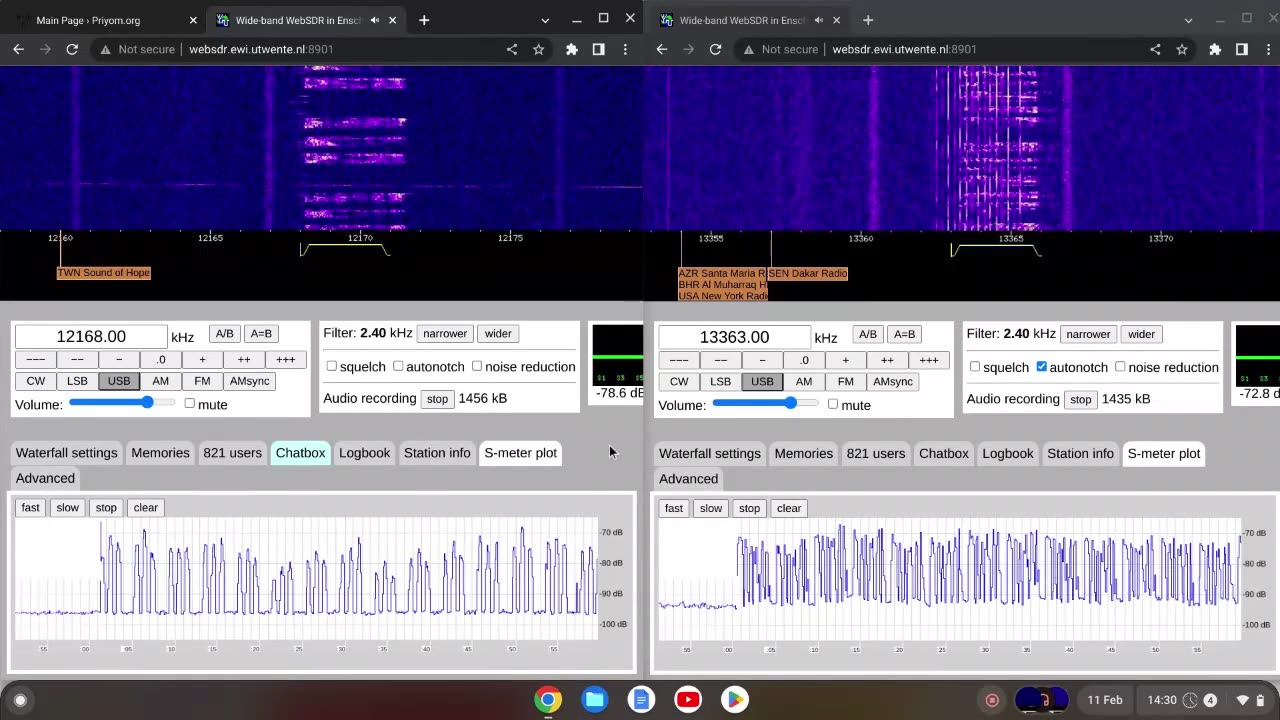Image resolution: width=1280 pixels, height=720 pixels.
Task: Open new tab in left window
Action: [x=424, y=20]
